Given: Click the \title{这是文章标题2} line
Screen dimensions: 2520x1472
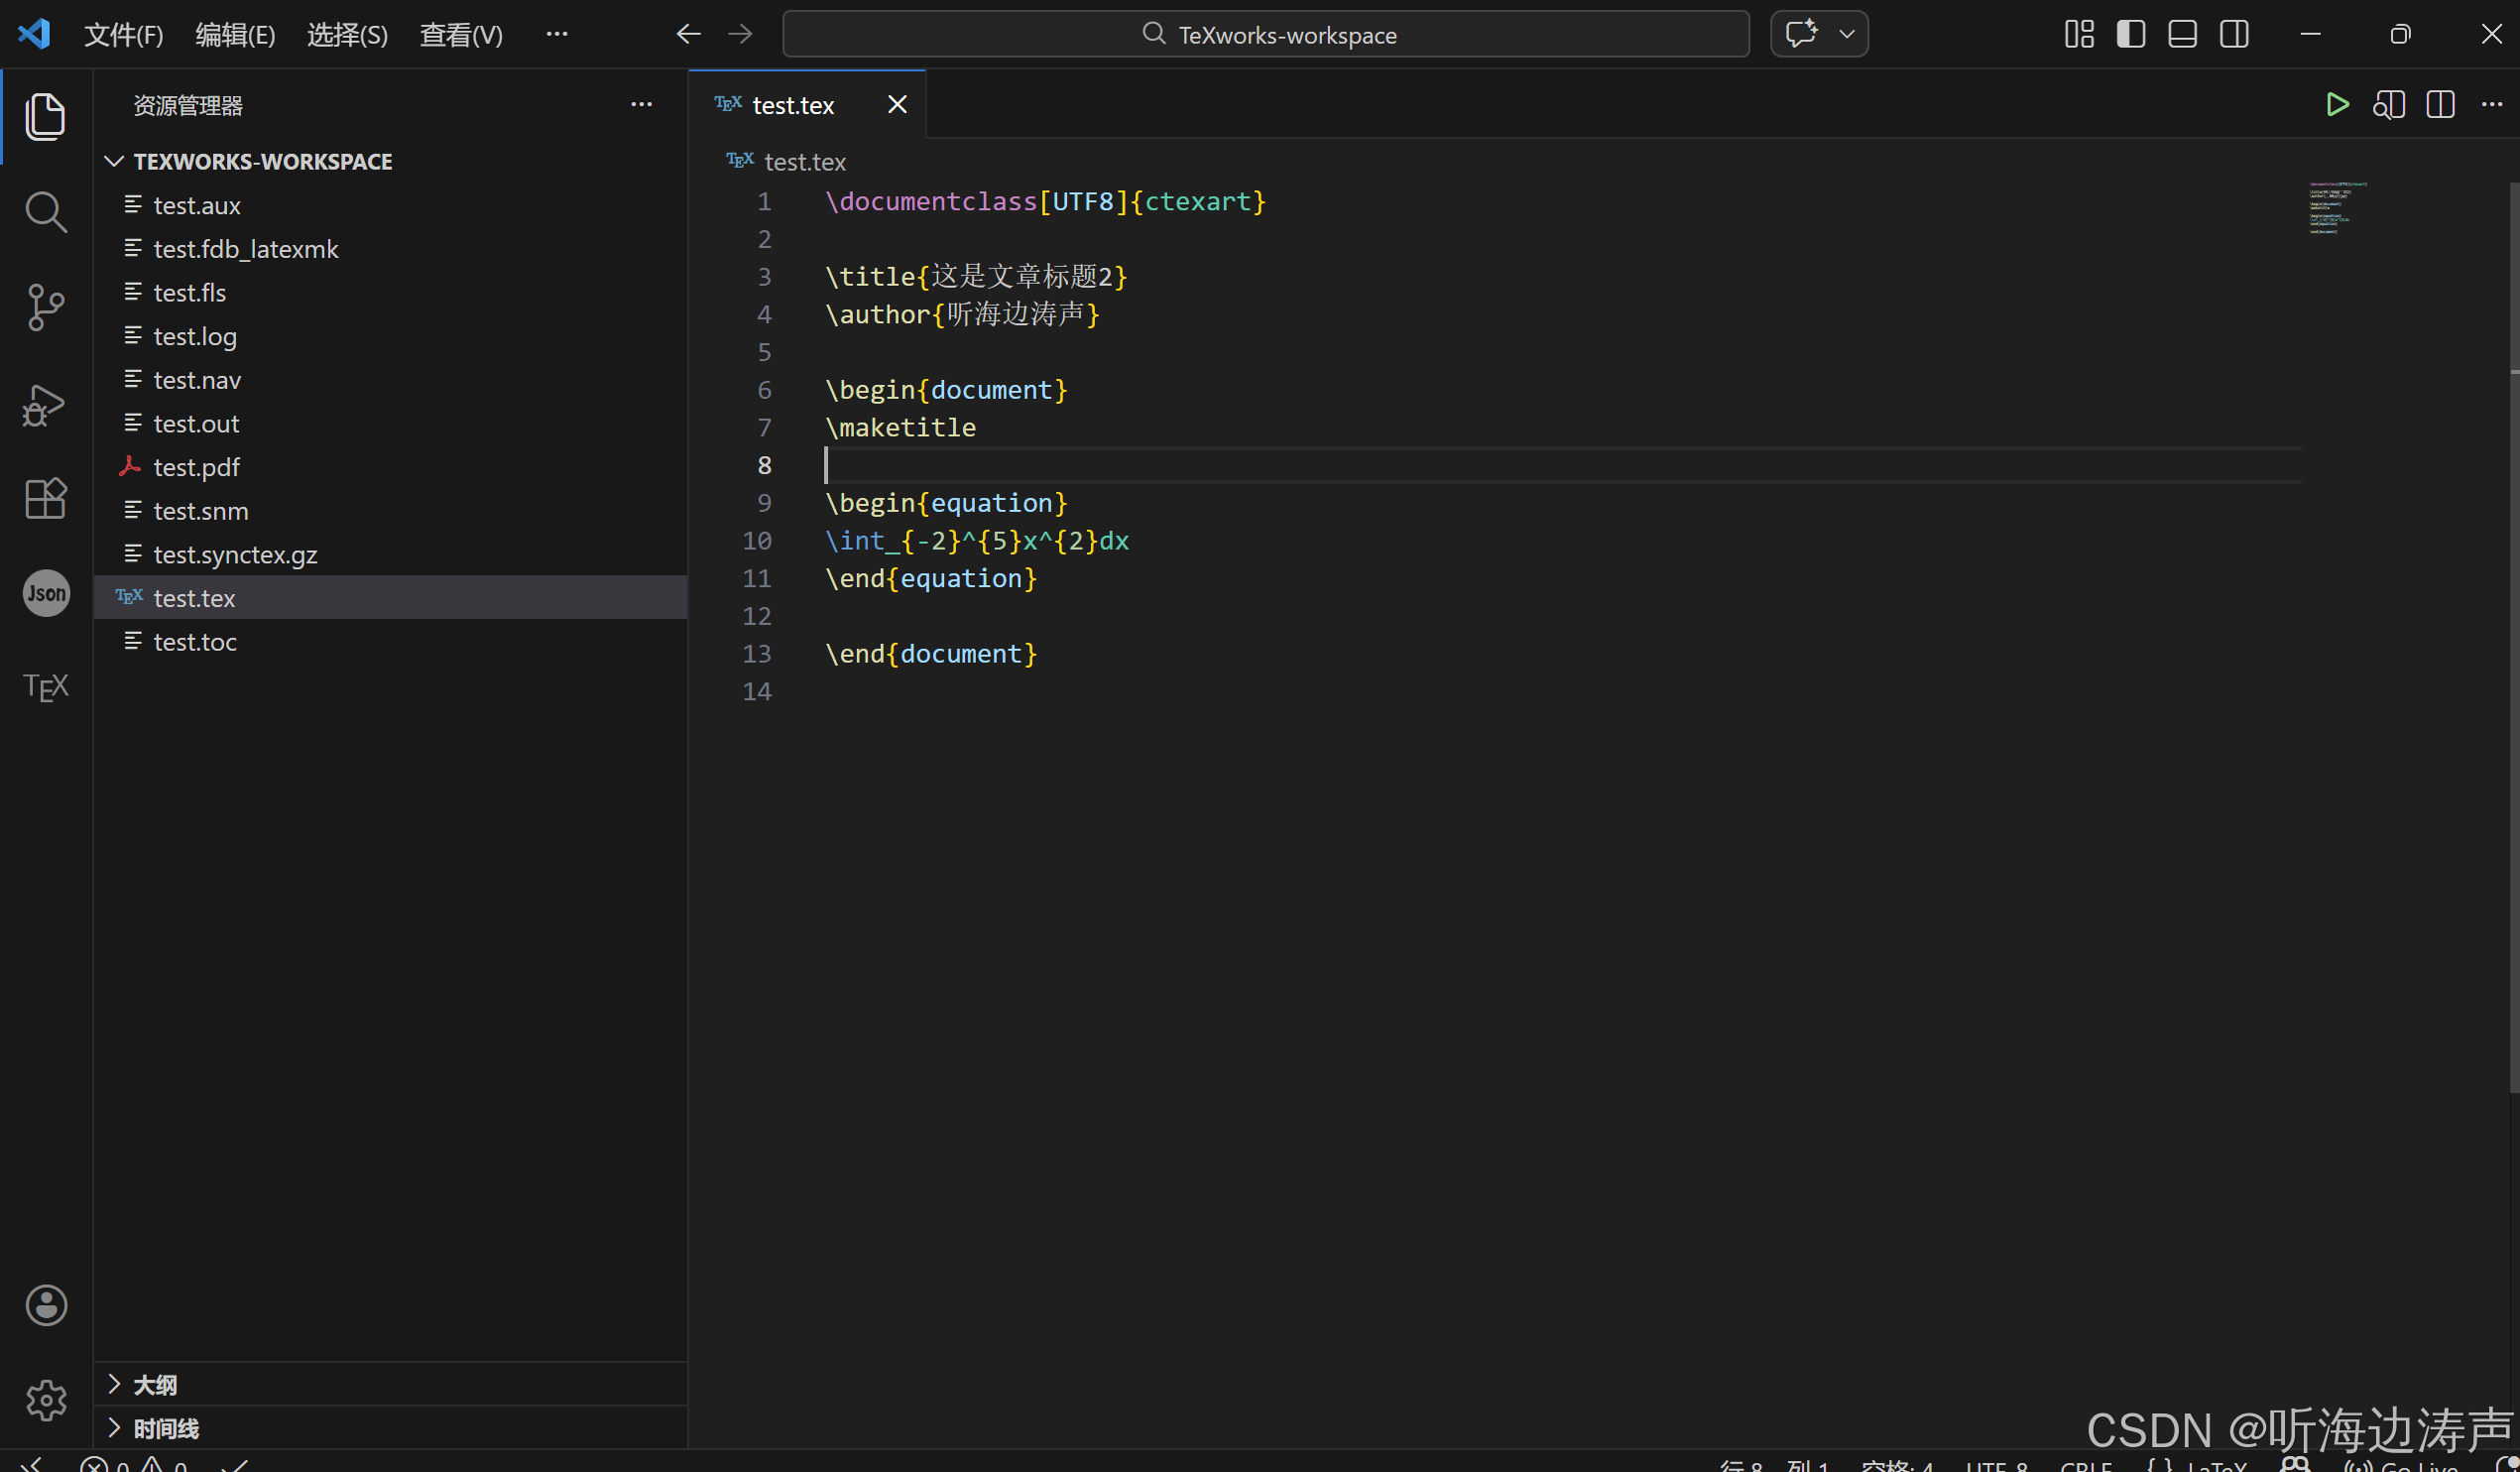Looking at the screenshot, I should point(976,277).
